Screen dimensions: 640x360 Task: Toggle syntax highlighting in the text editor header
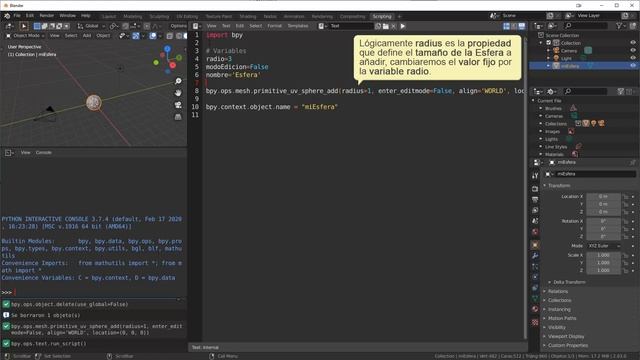pyautogui.click(x=521, y=26)
